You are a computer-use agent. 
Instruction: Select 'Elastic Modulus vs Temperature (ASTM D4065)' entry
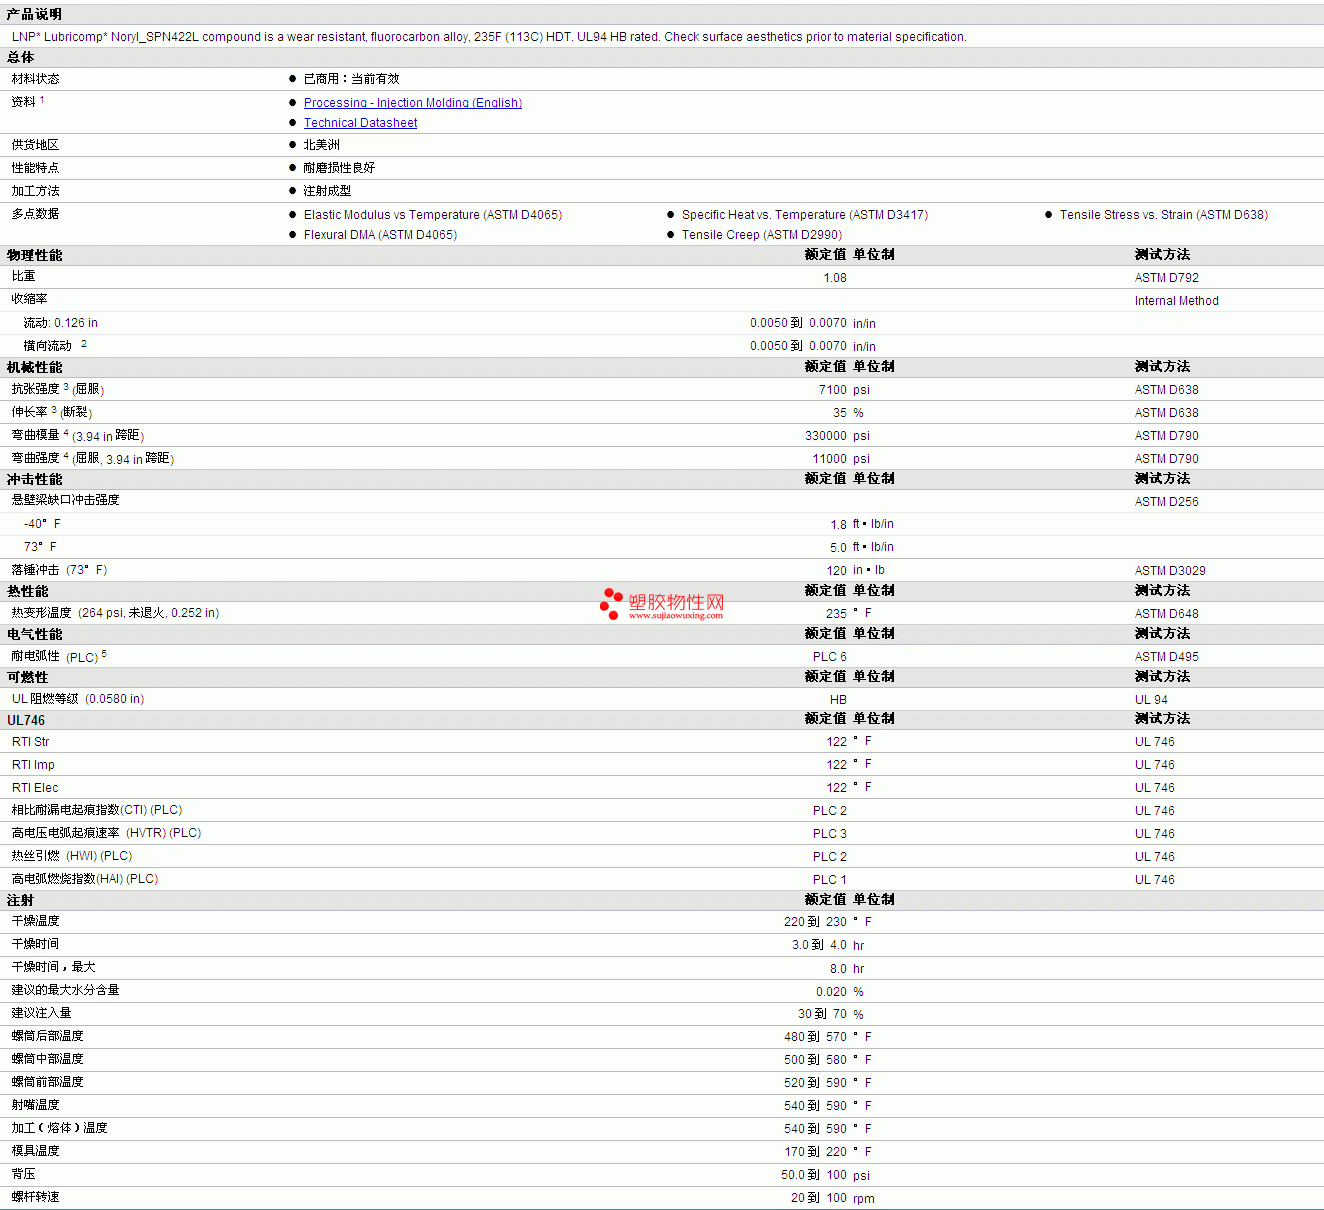click(x=433, y=215)
